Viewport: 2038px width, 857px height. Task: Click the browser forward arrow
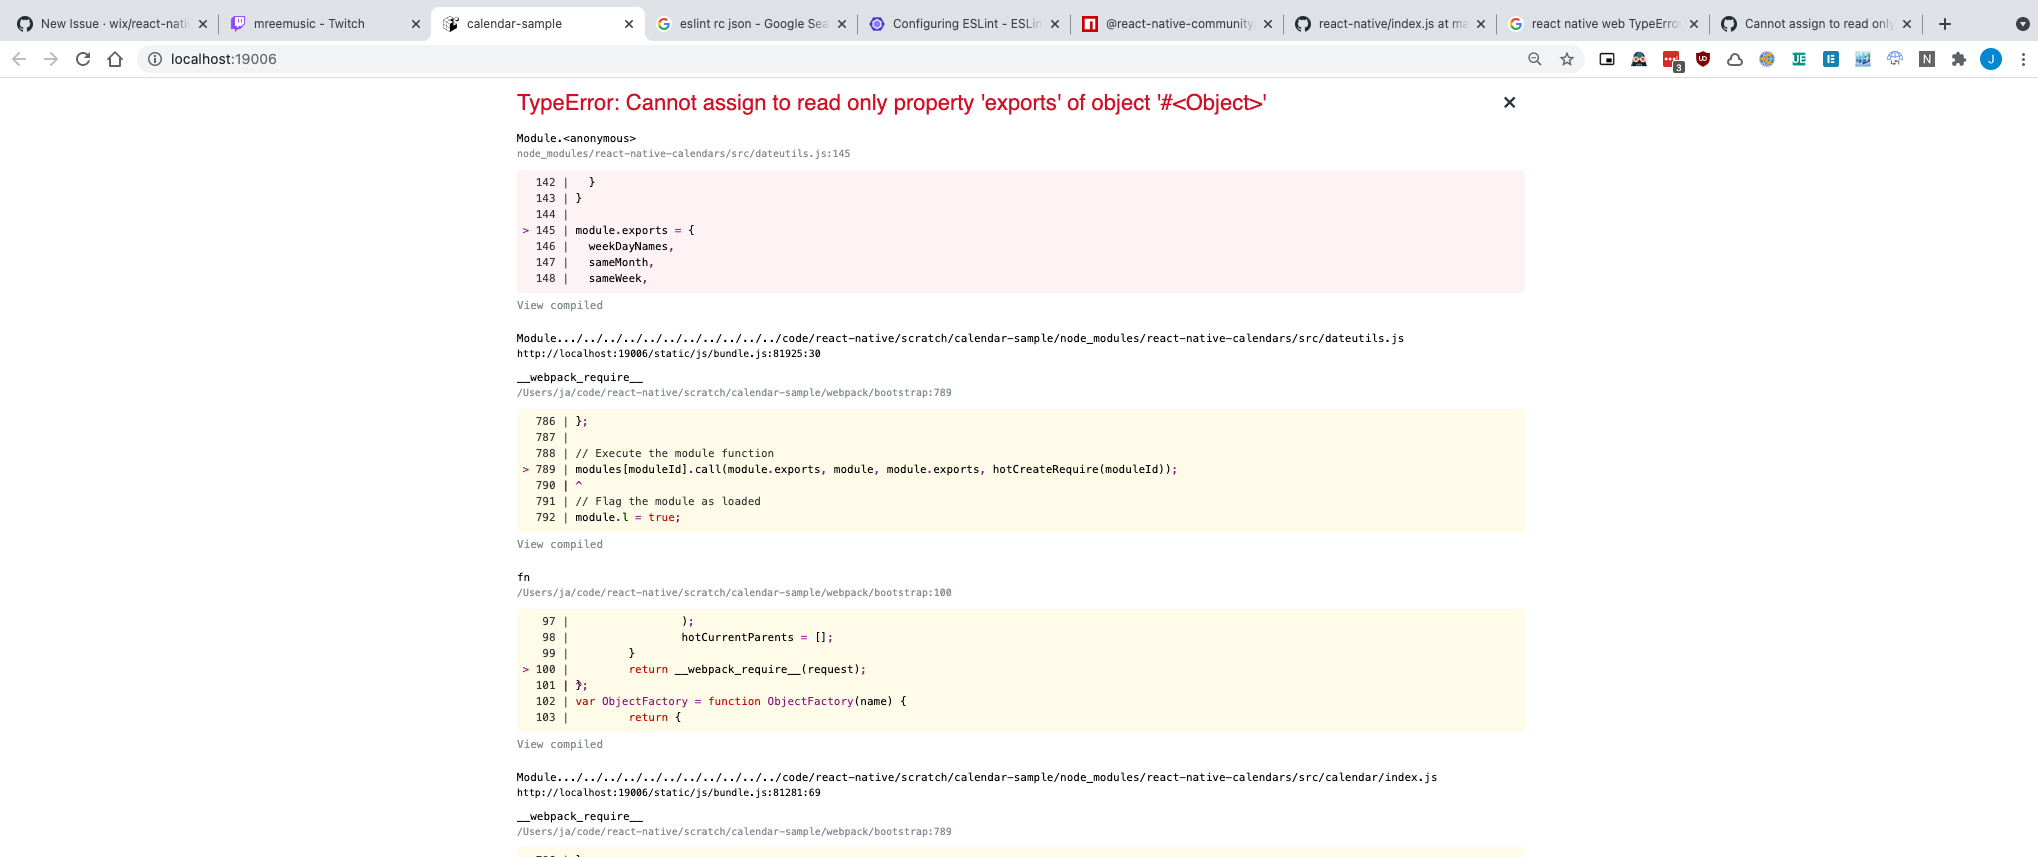pos(51,59)
